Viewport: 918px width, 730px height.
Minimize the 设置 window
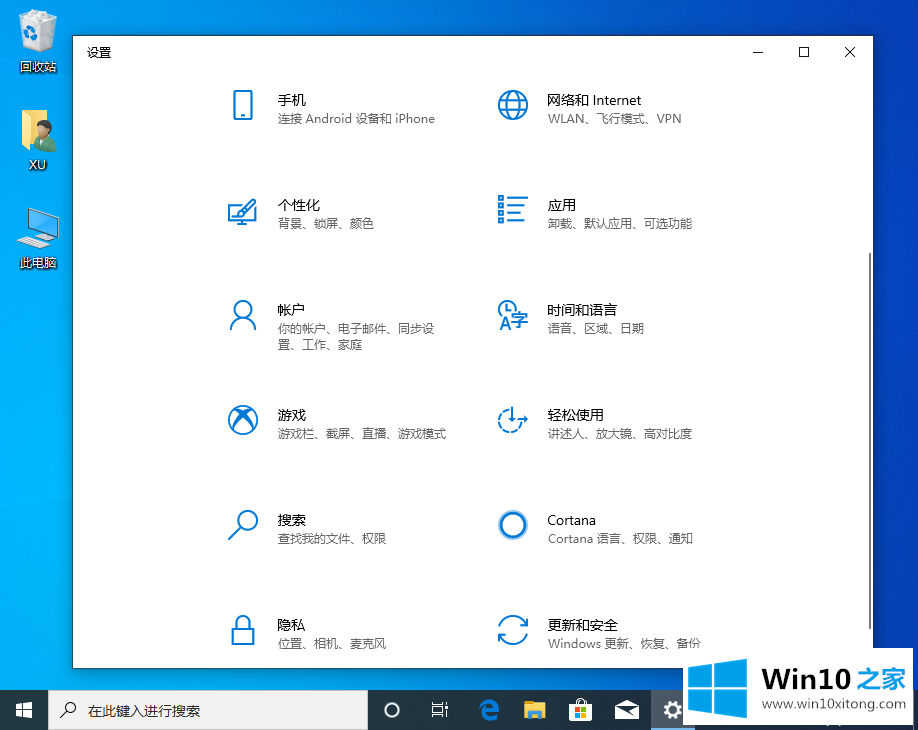[x=758, y=53]
